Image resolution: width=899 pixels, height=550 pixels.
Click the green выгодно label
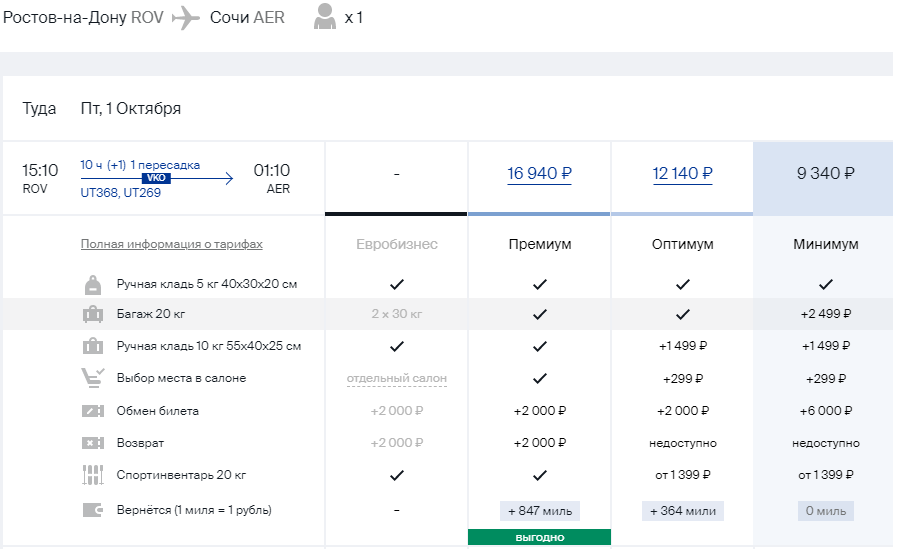540,537
